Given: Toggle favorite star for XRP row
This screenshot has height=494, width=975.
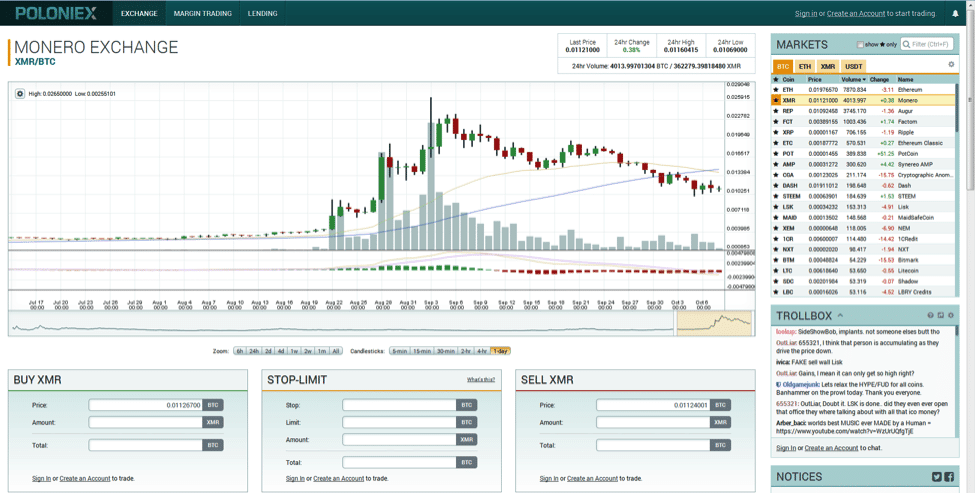Looking at the screenshot, I should pyautogui.click(x=775, y=133).
